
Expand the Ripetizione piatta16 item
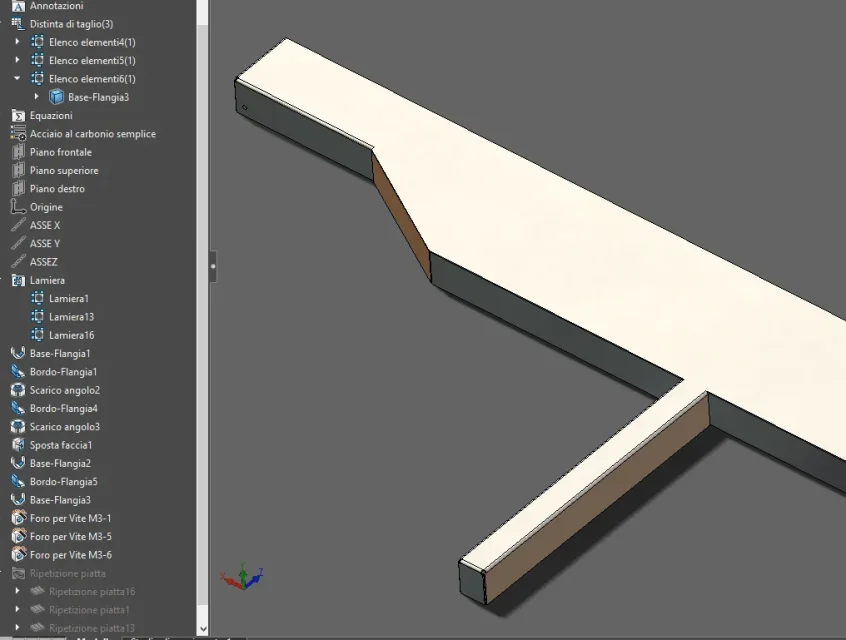pos(17,591)
